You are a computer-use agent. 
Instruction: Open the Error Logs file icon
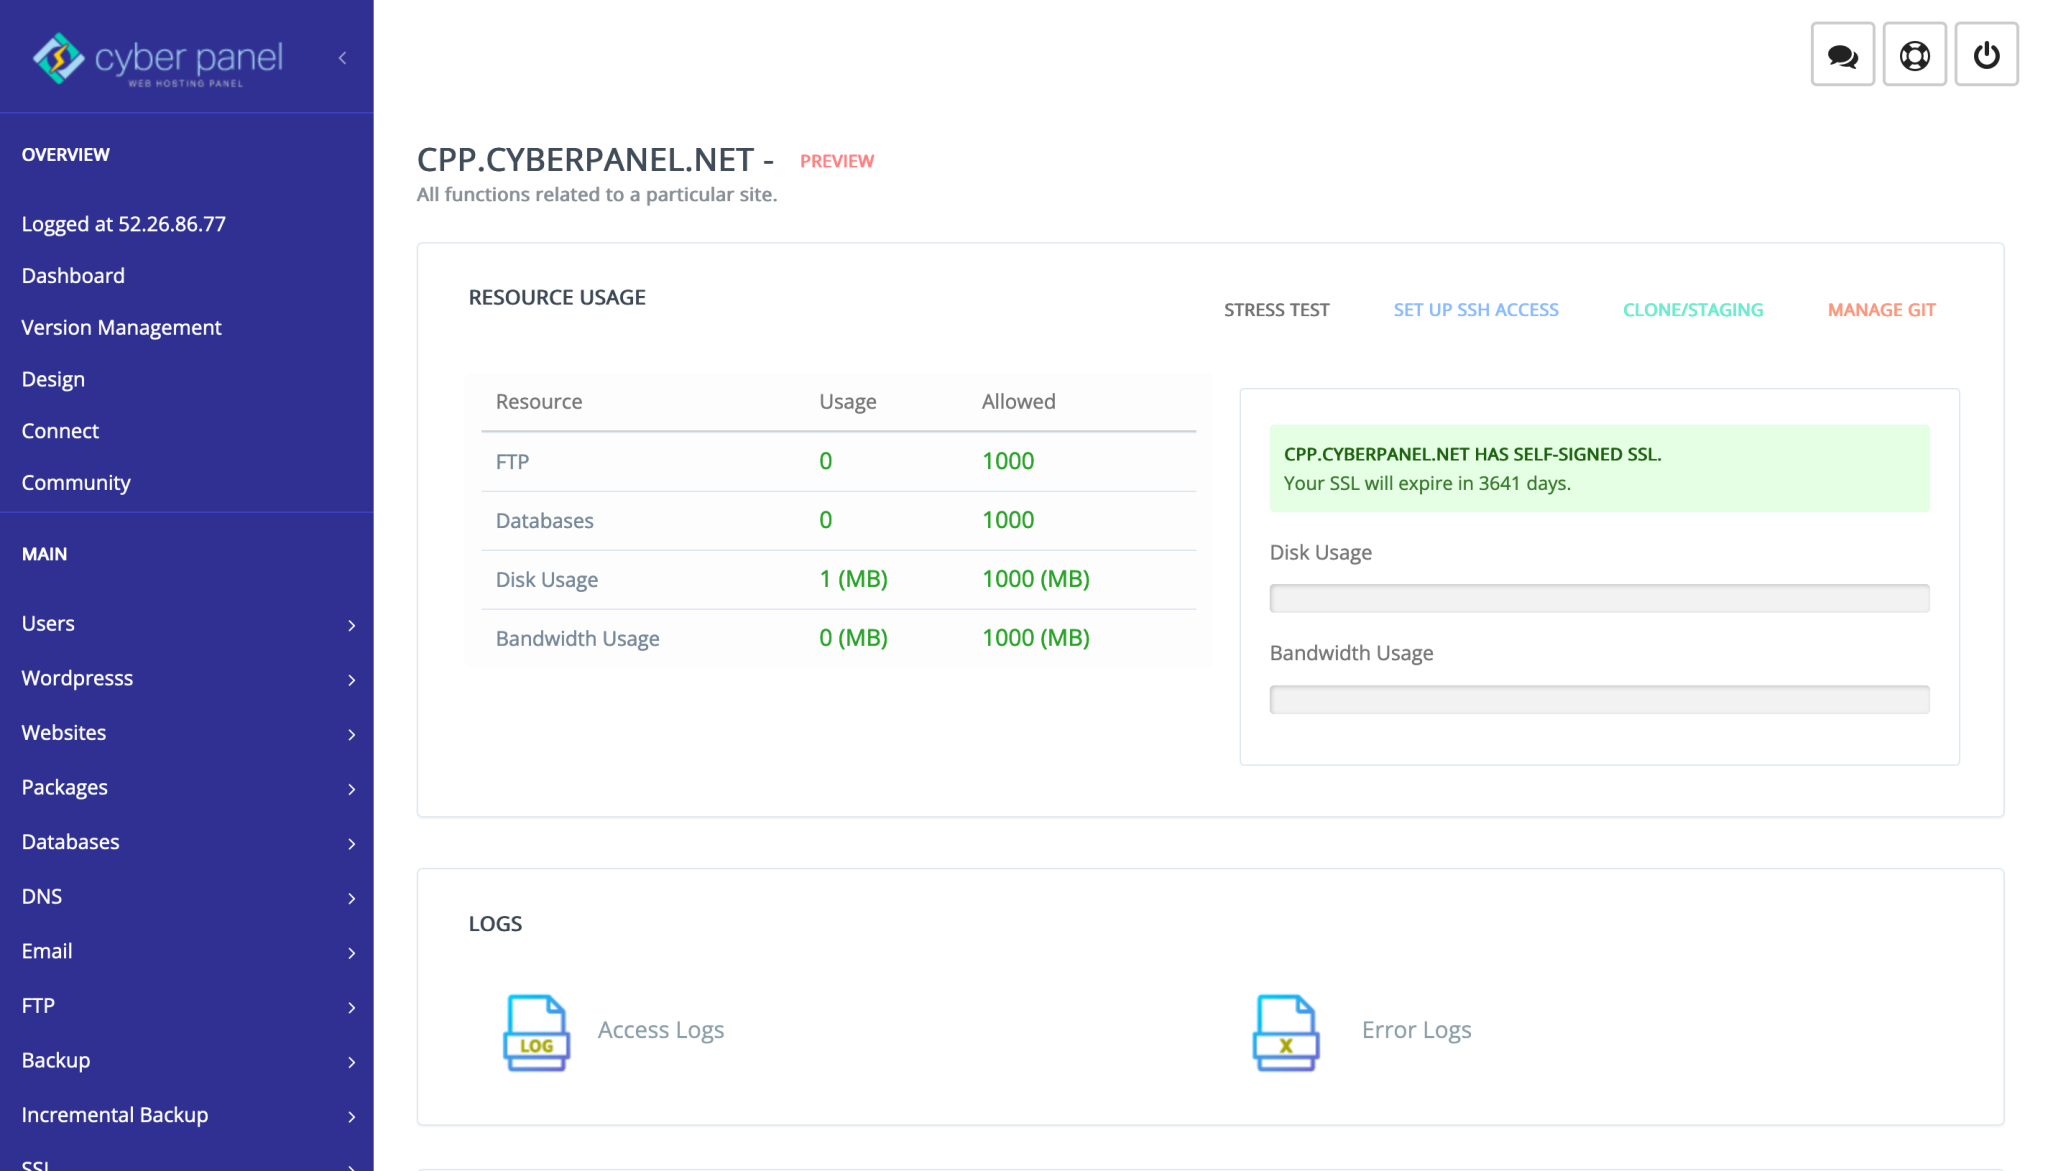click(x=1286, y=1032)
